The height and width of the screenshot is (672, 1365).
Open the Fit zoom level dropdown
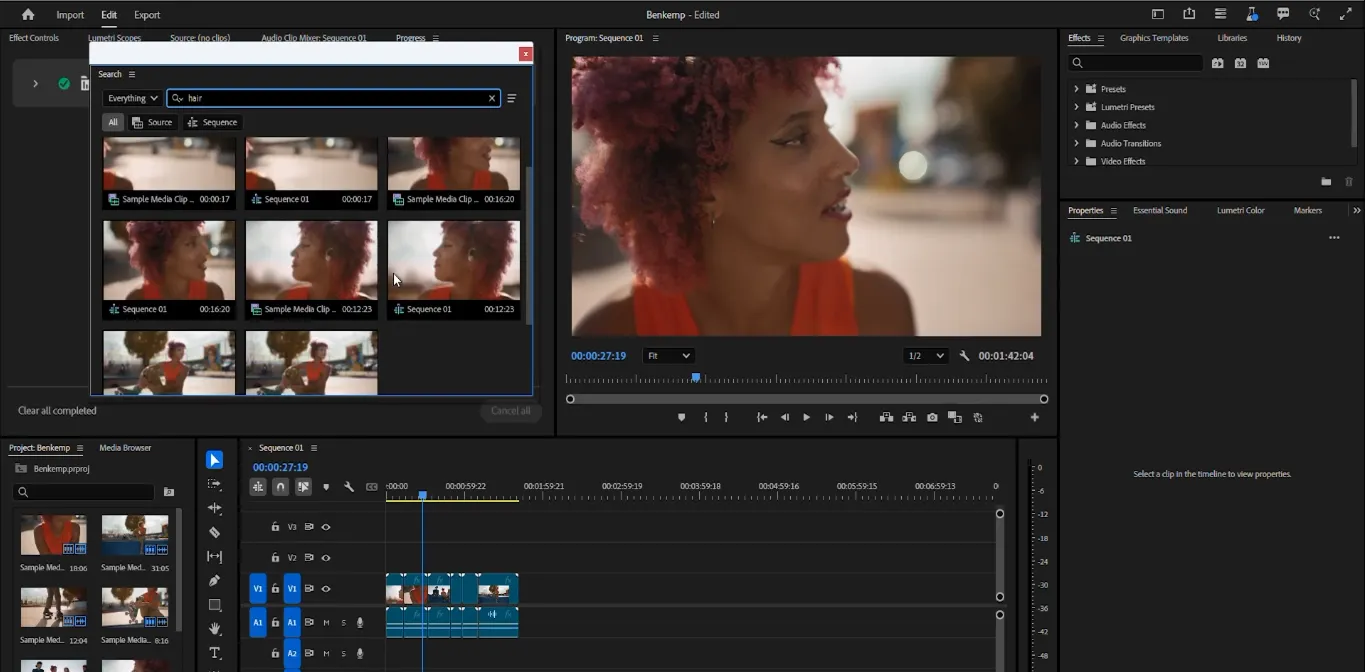(x=668, y=356)
